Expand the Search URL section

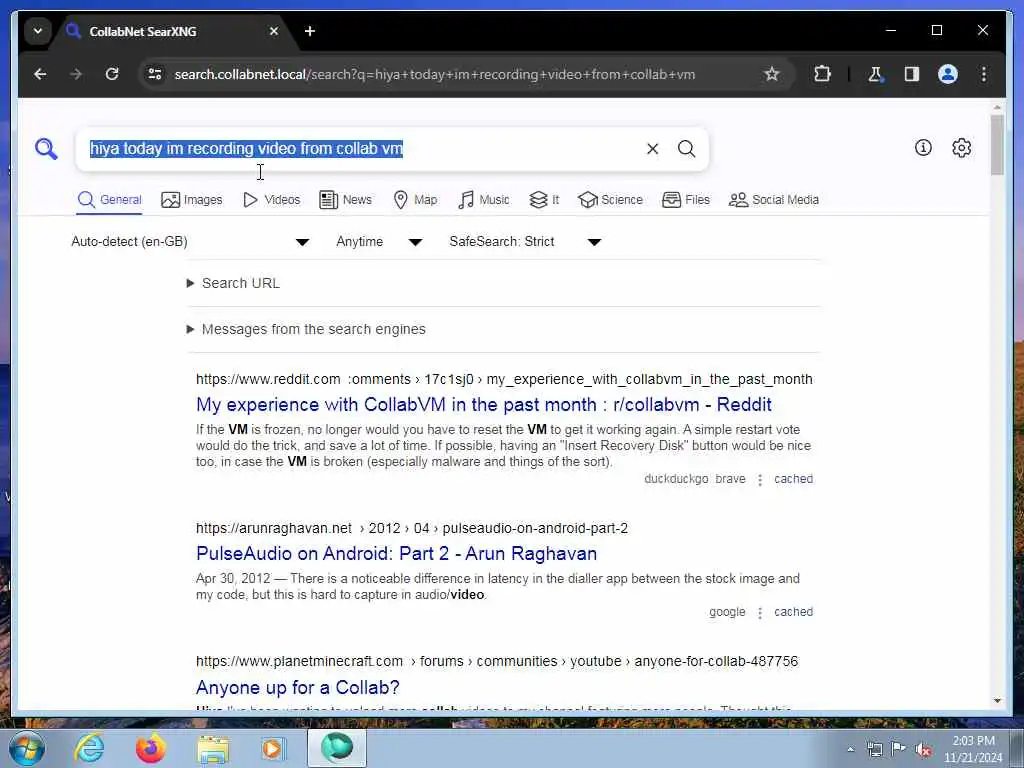coord(233,283)
